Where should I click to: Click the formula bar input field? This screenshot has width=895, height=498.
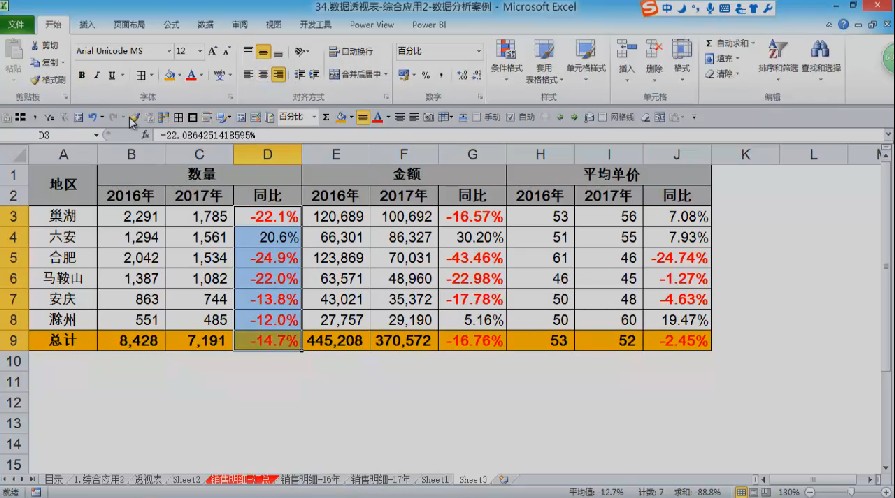[x=517, y=135]
